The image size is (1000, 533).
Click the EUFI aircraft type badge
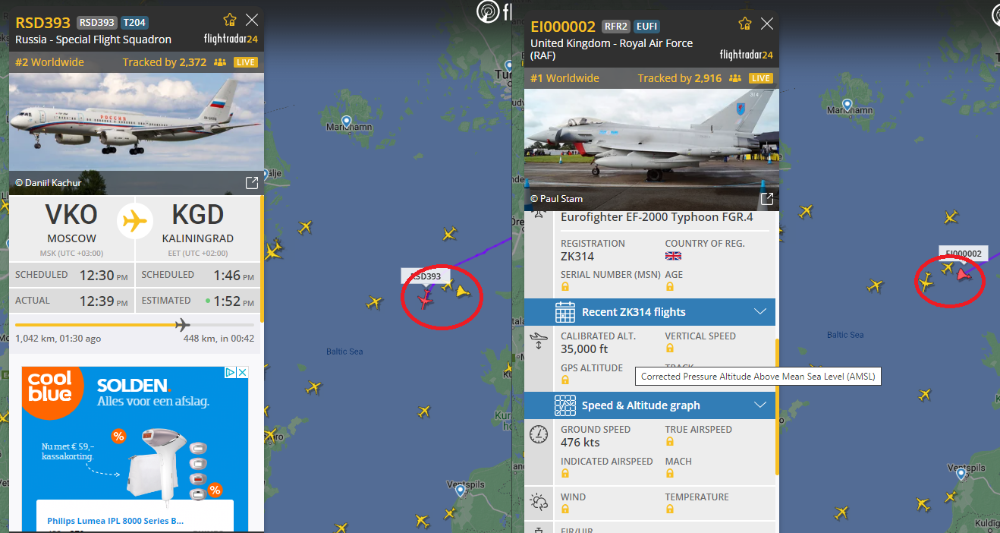(x=647, y=26)
